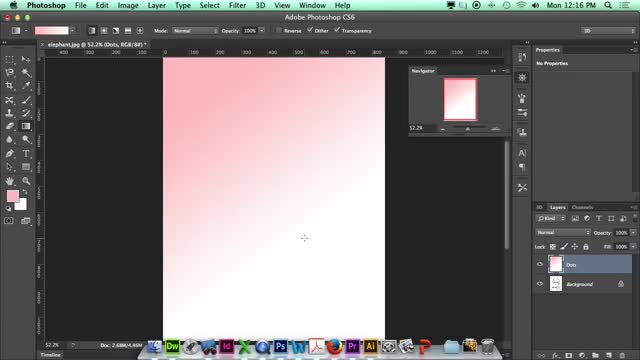Select the Clone Stamp tool
Viewport: 640px width, 360px height.
tap(9, 113)
